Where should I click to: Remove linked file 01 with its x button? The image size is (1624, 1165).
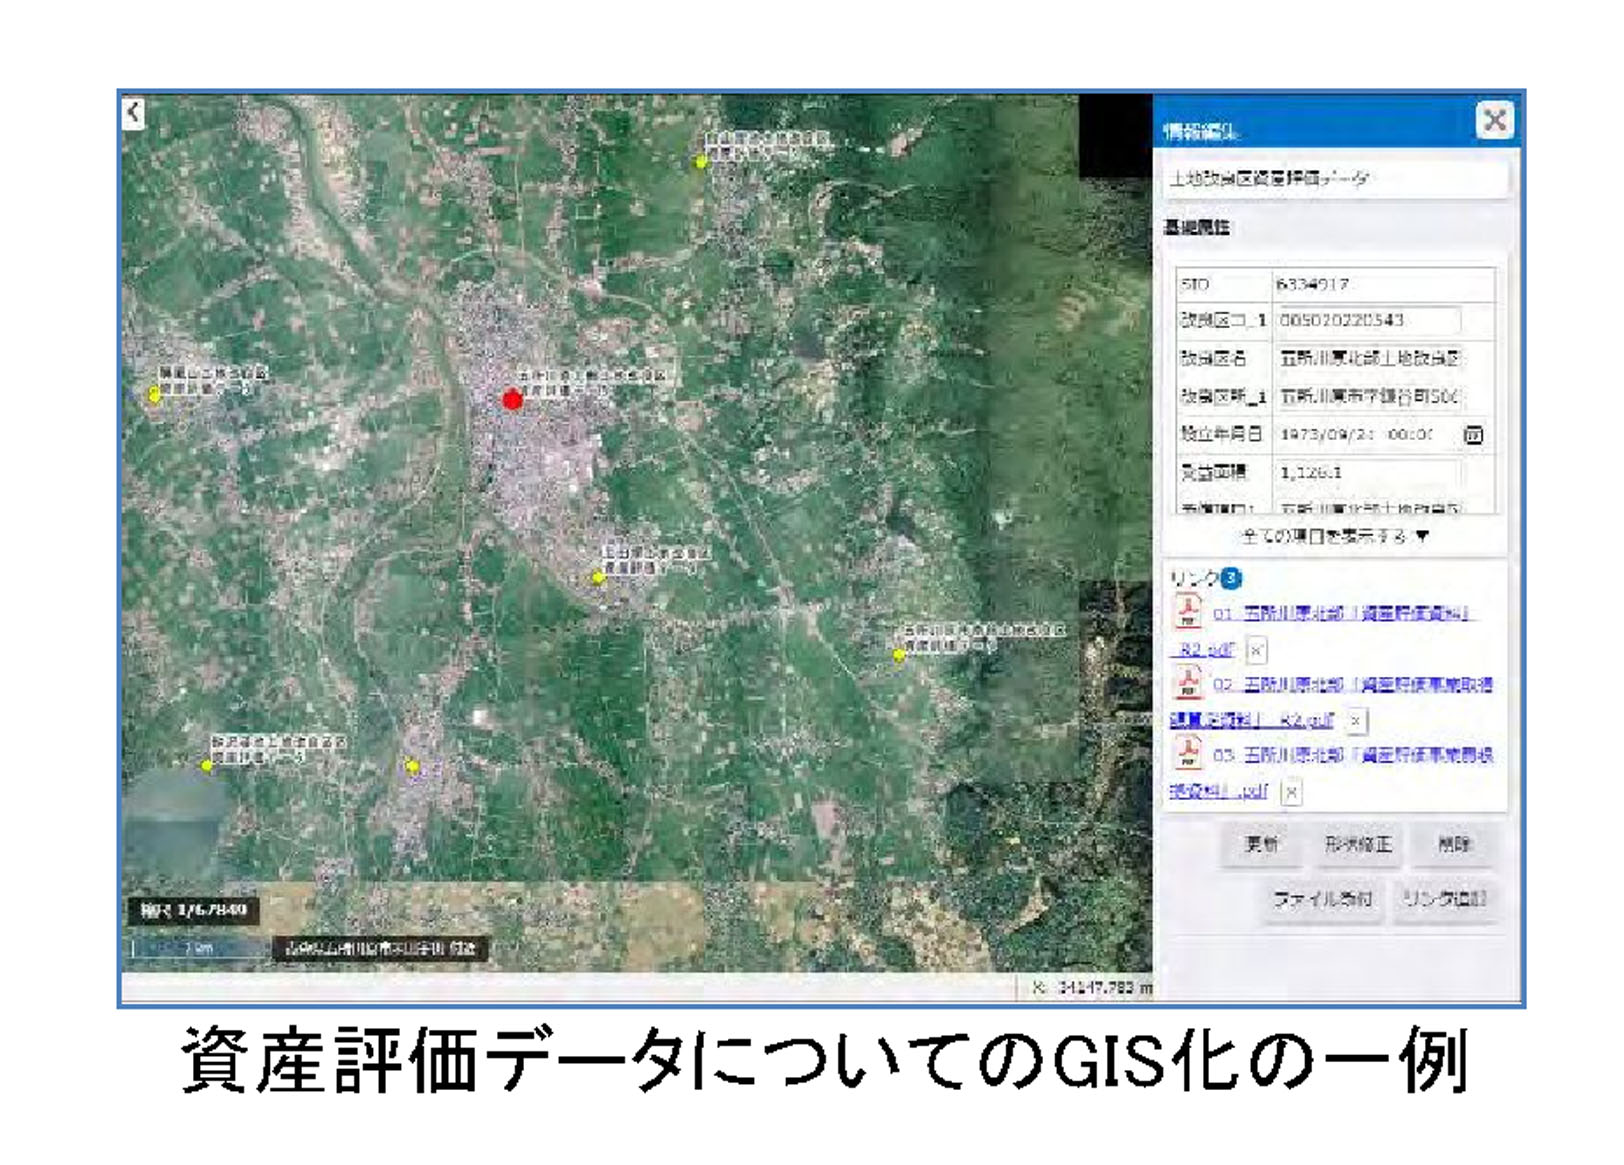coord(1256,650)
